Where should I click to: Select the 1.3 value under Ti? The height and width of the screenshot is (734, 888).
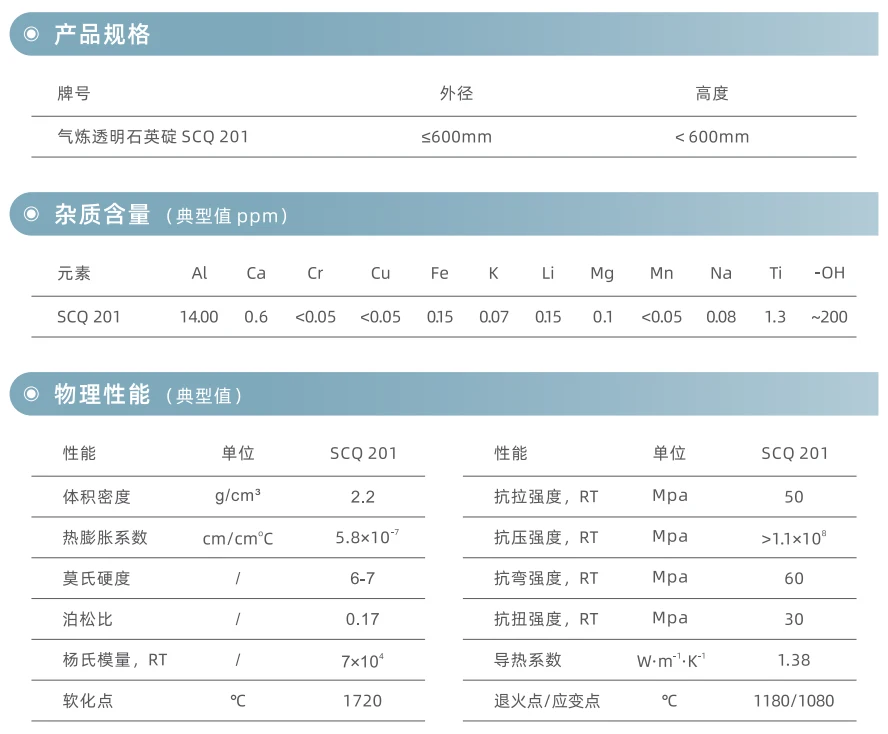click(775, 317)
